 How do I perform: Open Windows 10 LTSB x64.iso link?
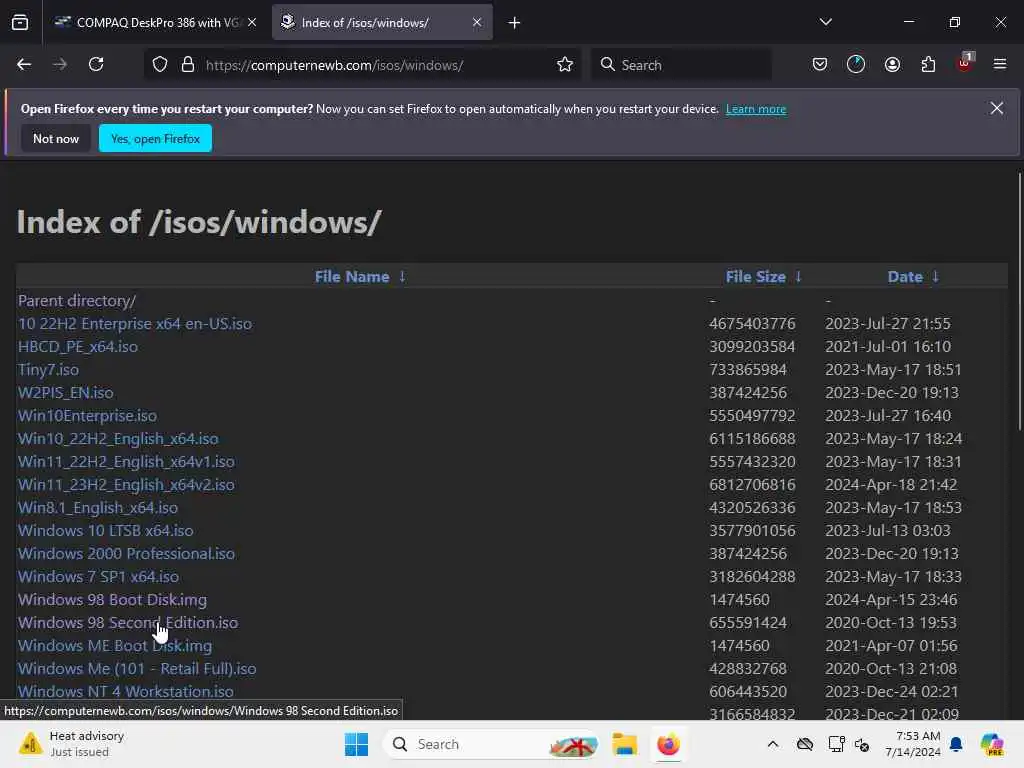(x=105, y=531)
